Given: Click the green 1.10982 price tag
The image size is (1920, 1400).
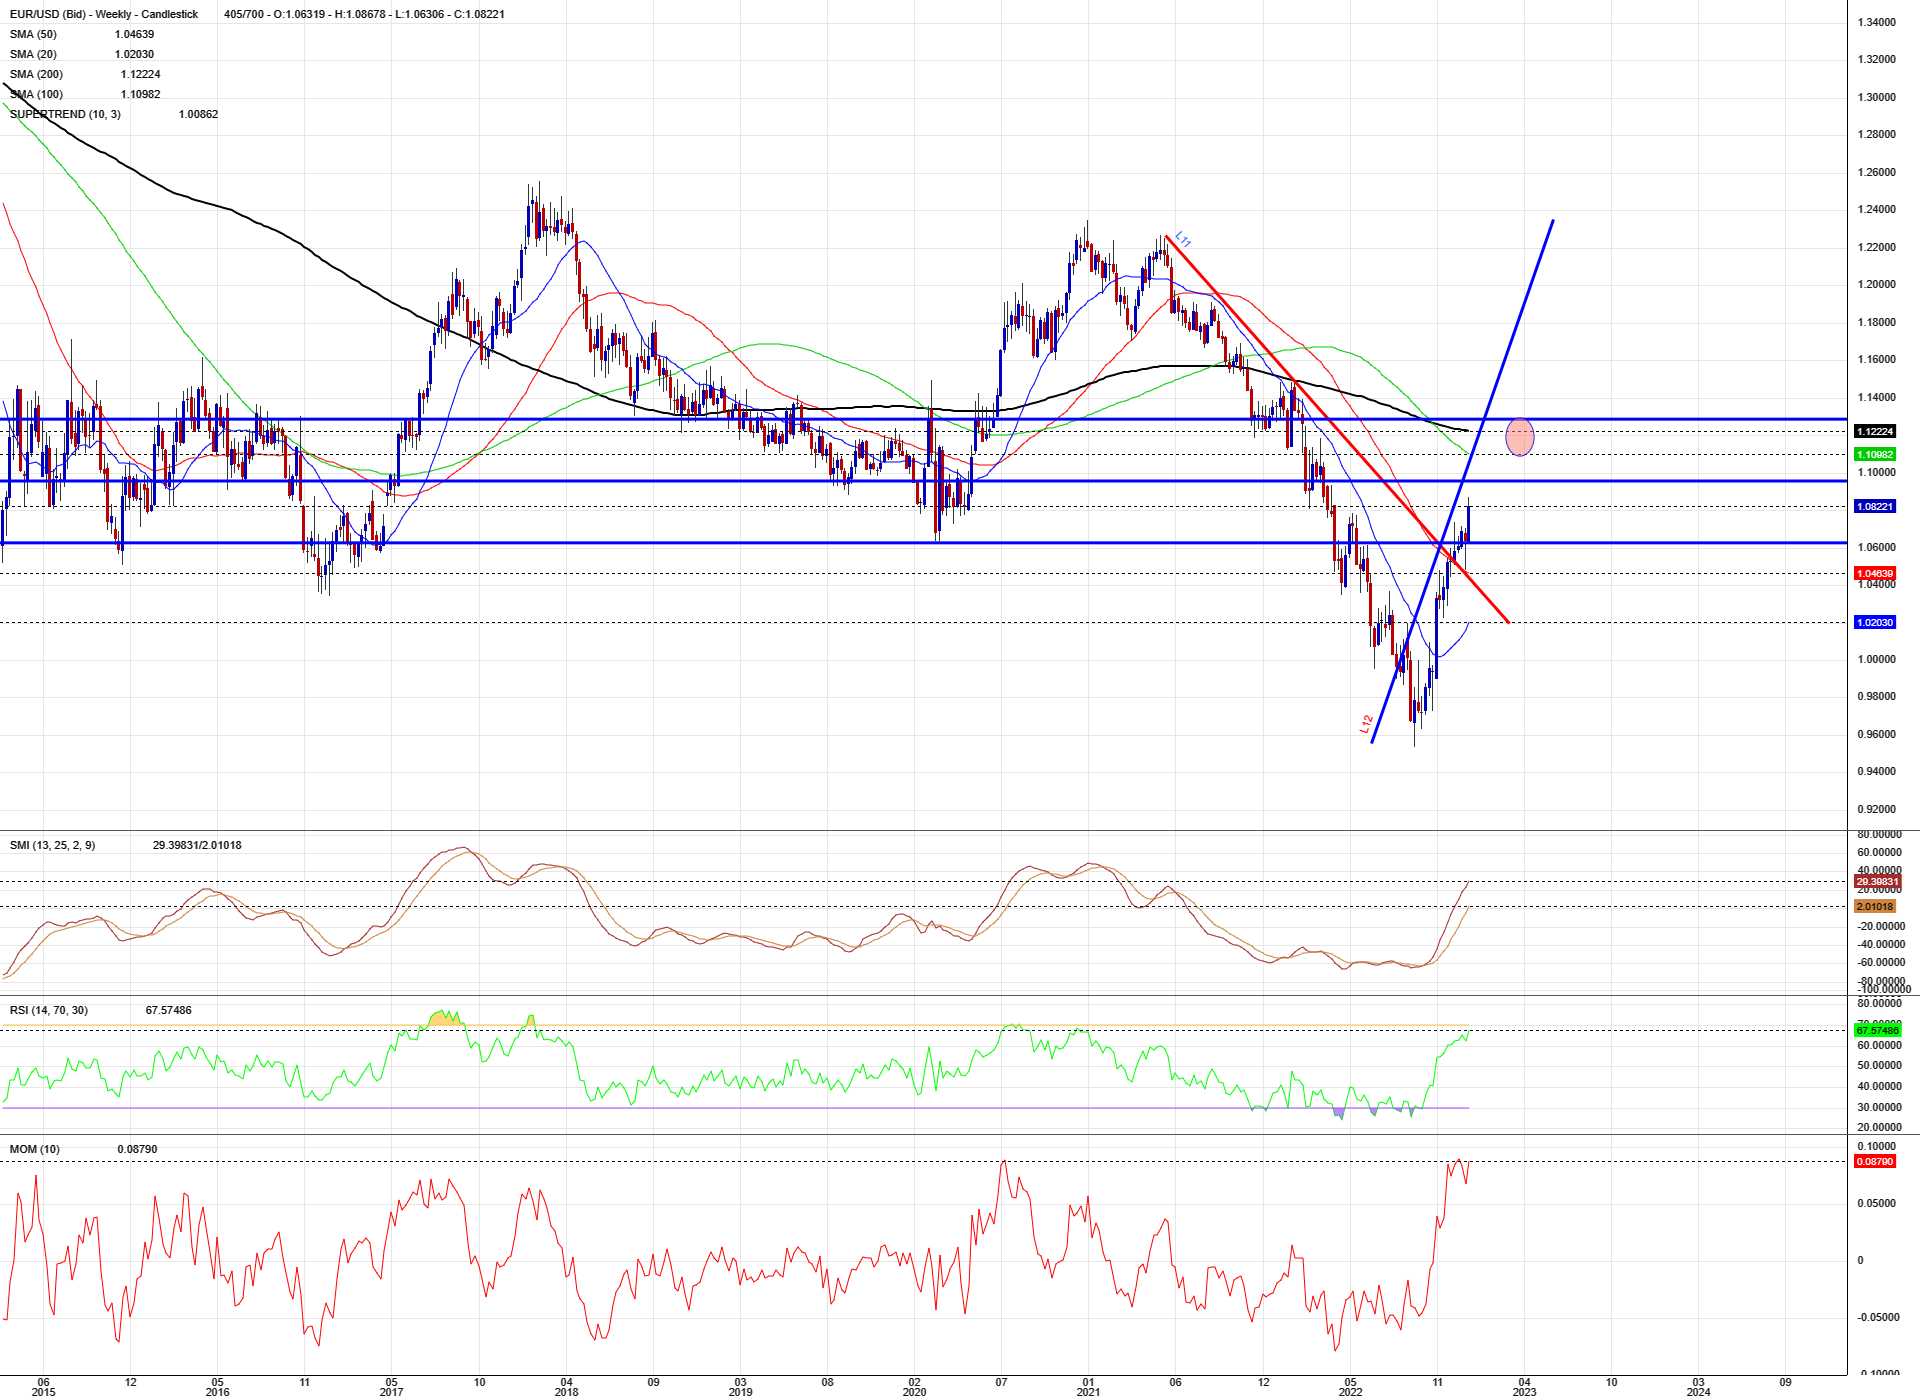Looking at the screenshot, I should [x=1874, y=455].
